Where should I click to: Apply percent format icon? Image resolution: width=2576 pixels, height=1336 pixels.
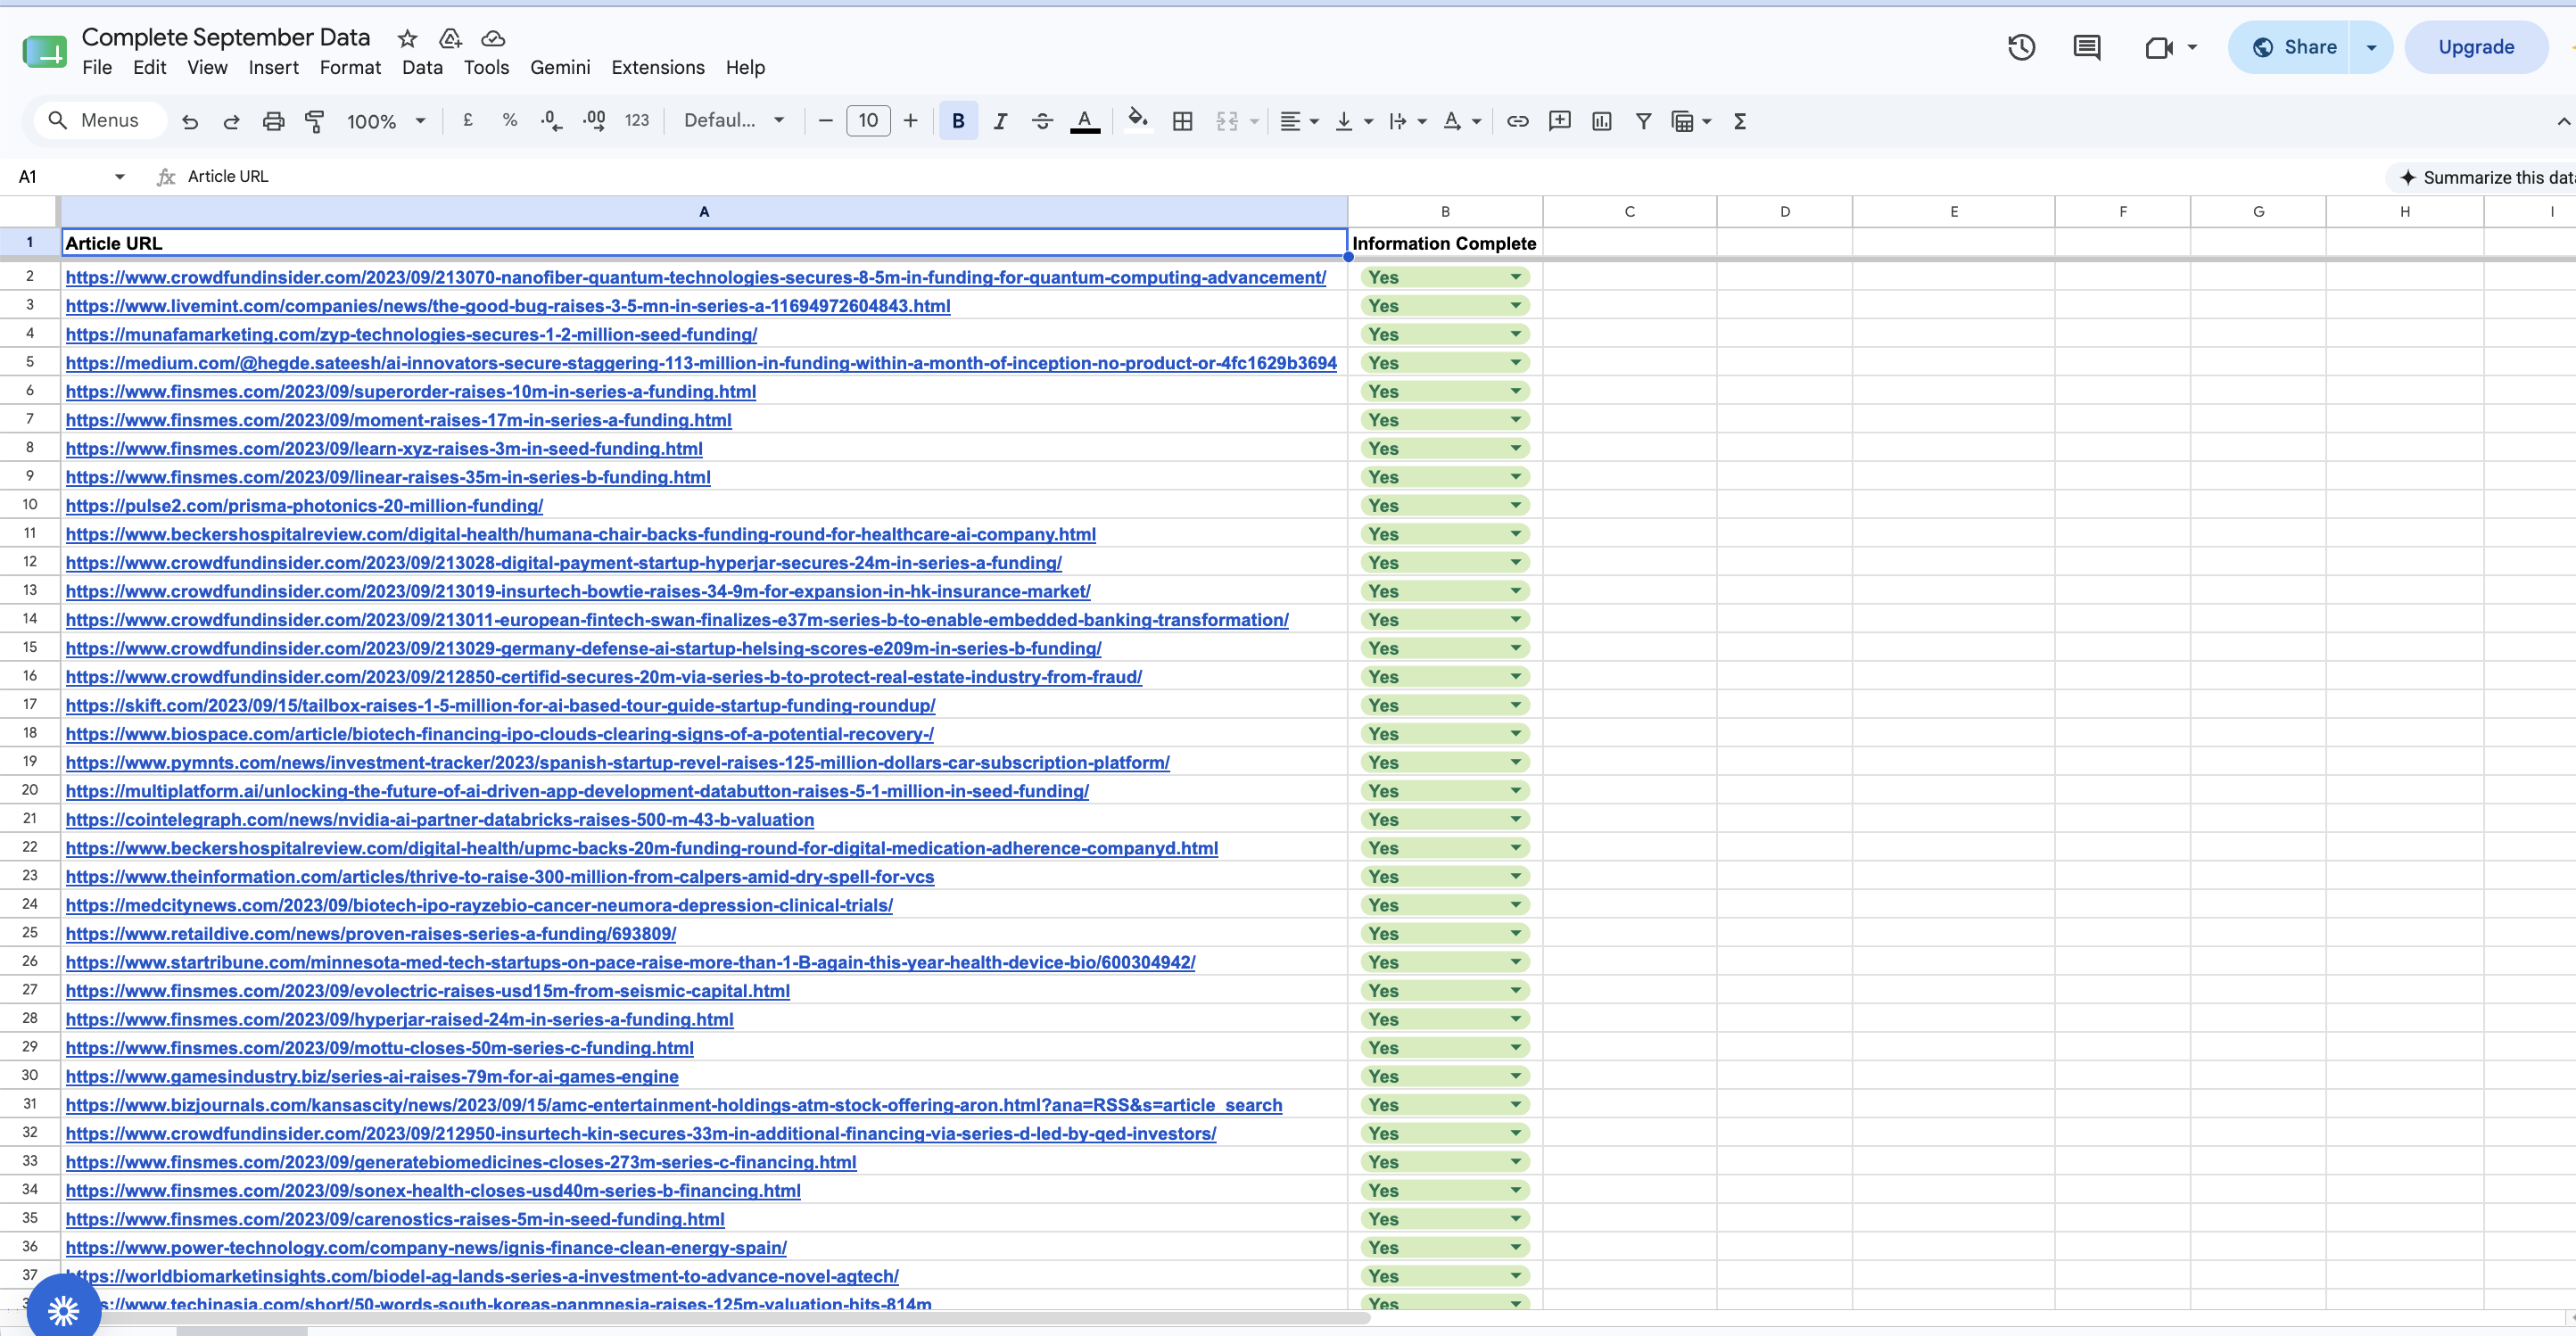click(510, 120)
